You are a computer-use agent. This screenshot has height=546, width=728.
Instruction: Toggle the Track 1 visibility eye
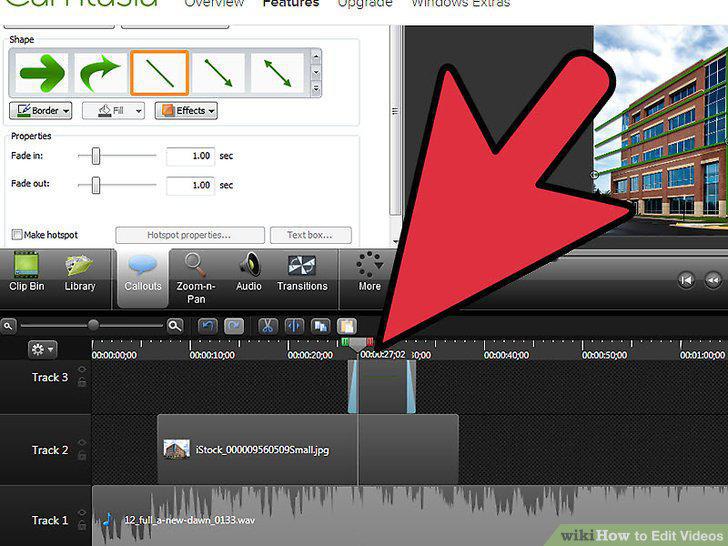coord(82,513)
